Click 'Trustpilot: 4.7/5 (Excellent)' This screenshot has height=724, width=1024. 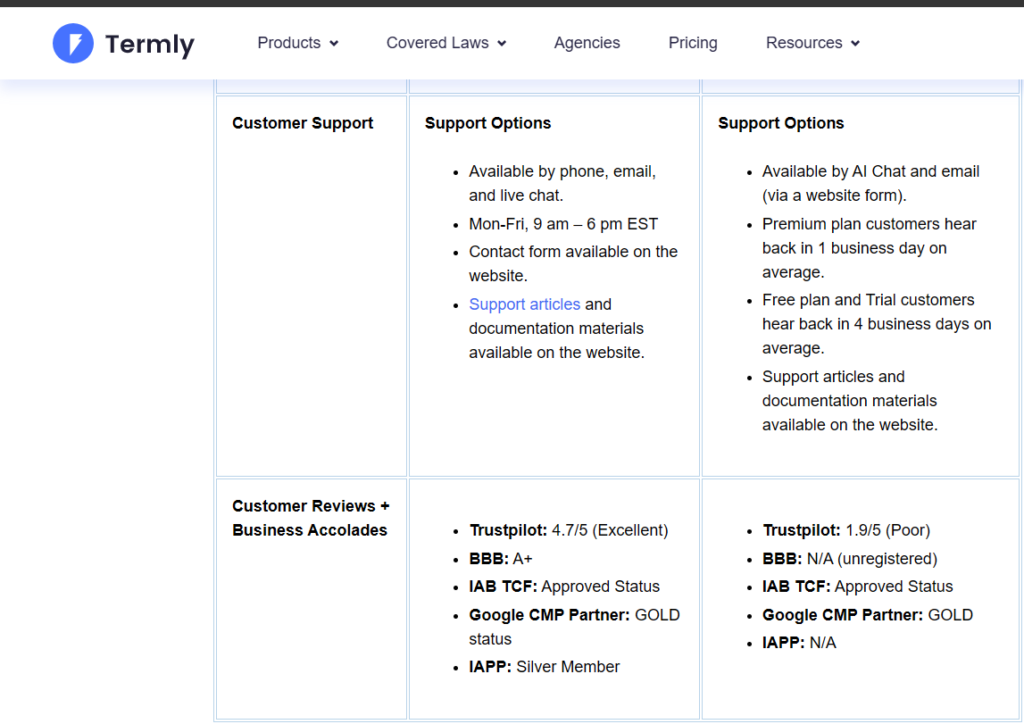(x=569, y=530)
